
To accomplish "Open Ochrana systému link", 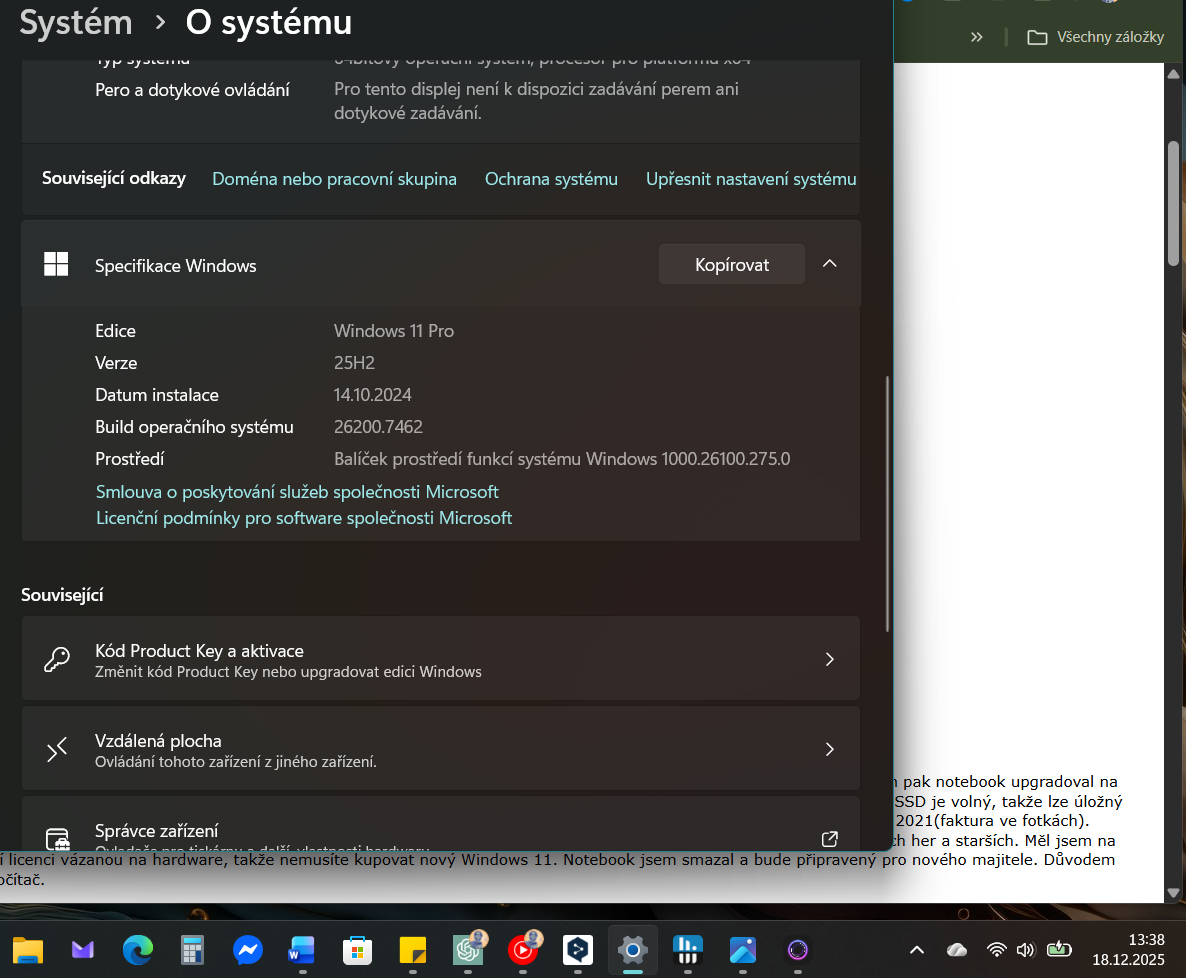I will 551,179.
